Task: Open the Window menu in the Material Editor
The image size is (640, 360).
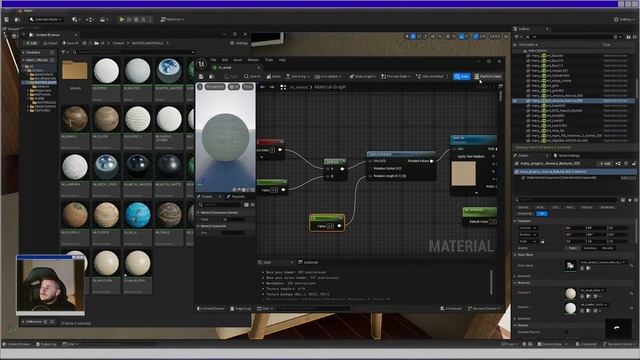Action: point(253,60)
